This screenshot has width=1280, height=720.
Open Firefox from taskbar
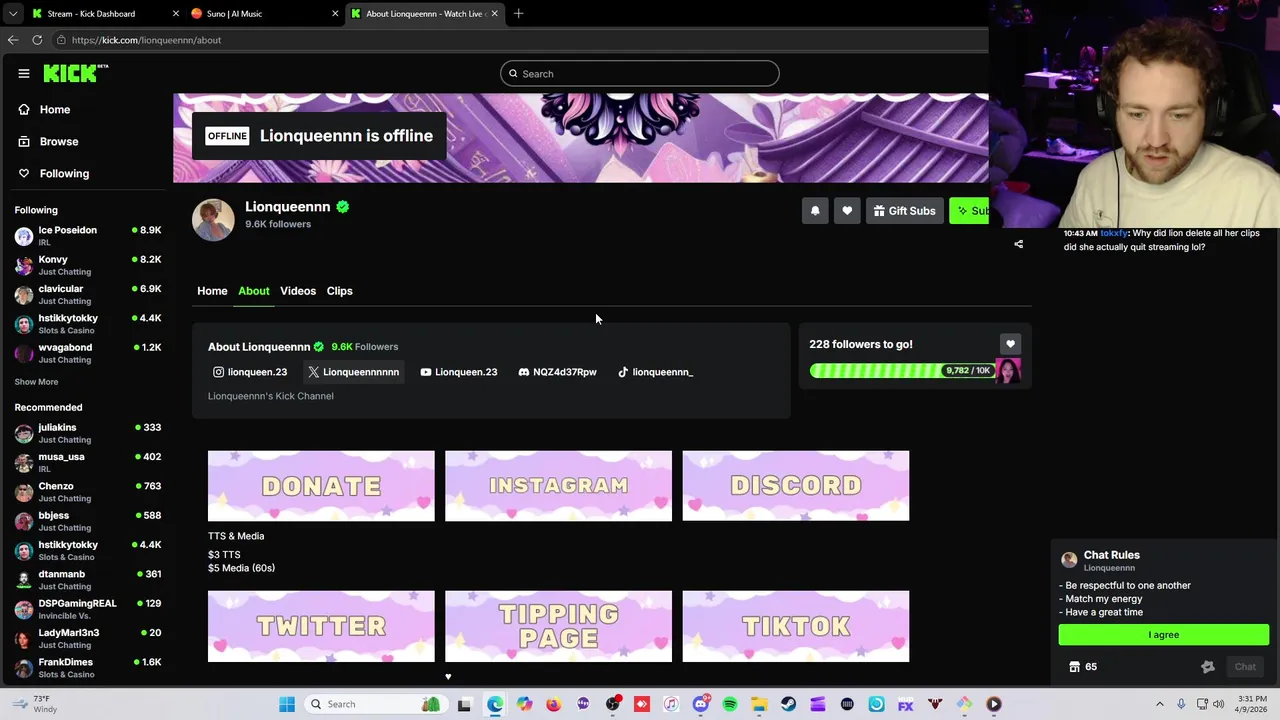click(x=554, y=704)
